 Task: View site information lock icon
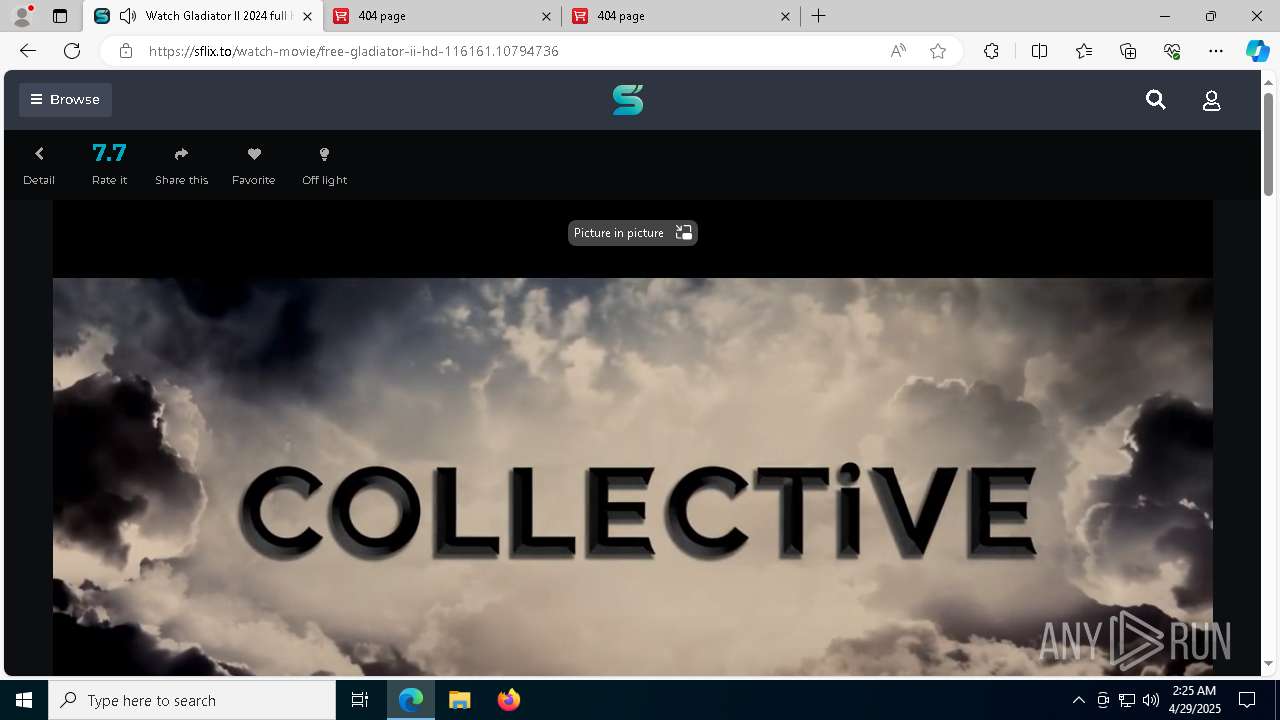point(125,51)
